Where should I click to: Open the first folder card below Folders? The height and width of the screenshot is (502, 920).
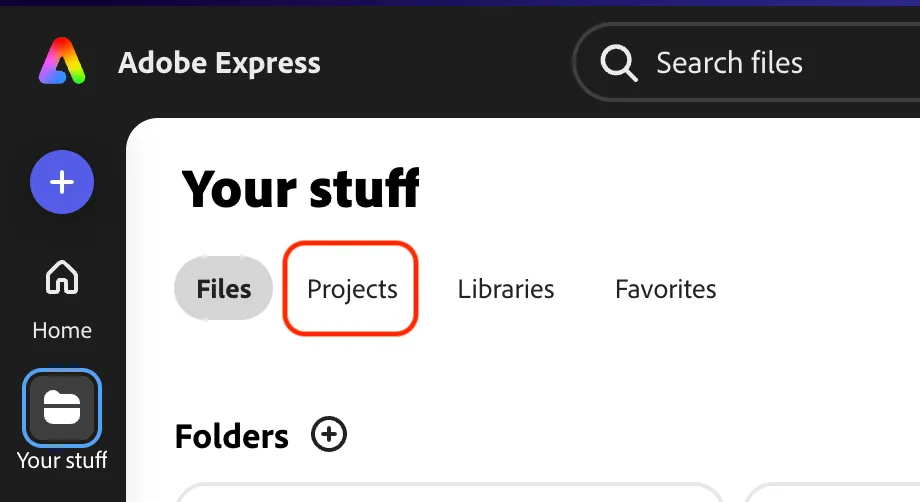click(x=449, y=492)
